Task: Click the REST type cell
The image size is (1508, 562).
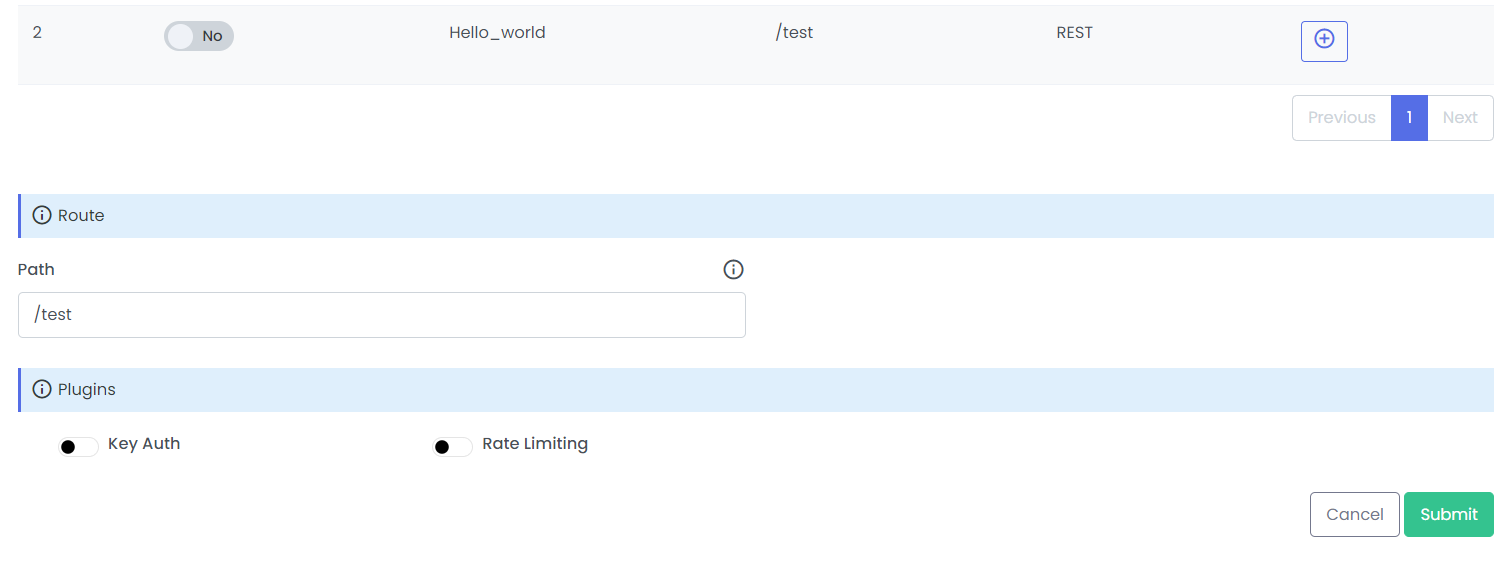Action: [1075, 32]
